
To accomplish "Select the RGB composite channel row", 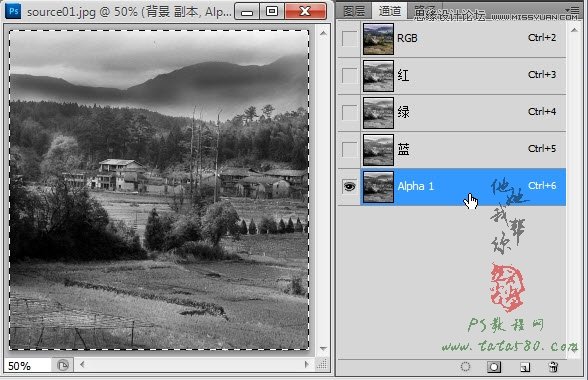I will [x=452, y=39].
